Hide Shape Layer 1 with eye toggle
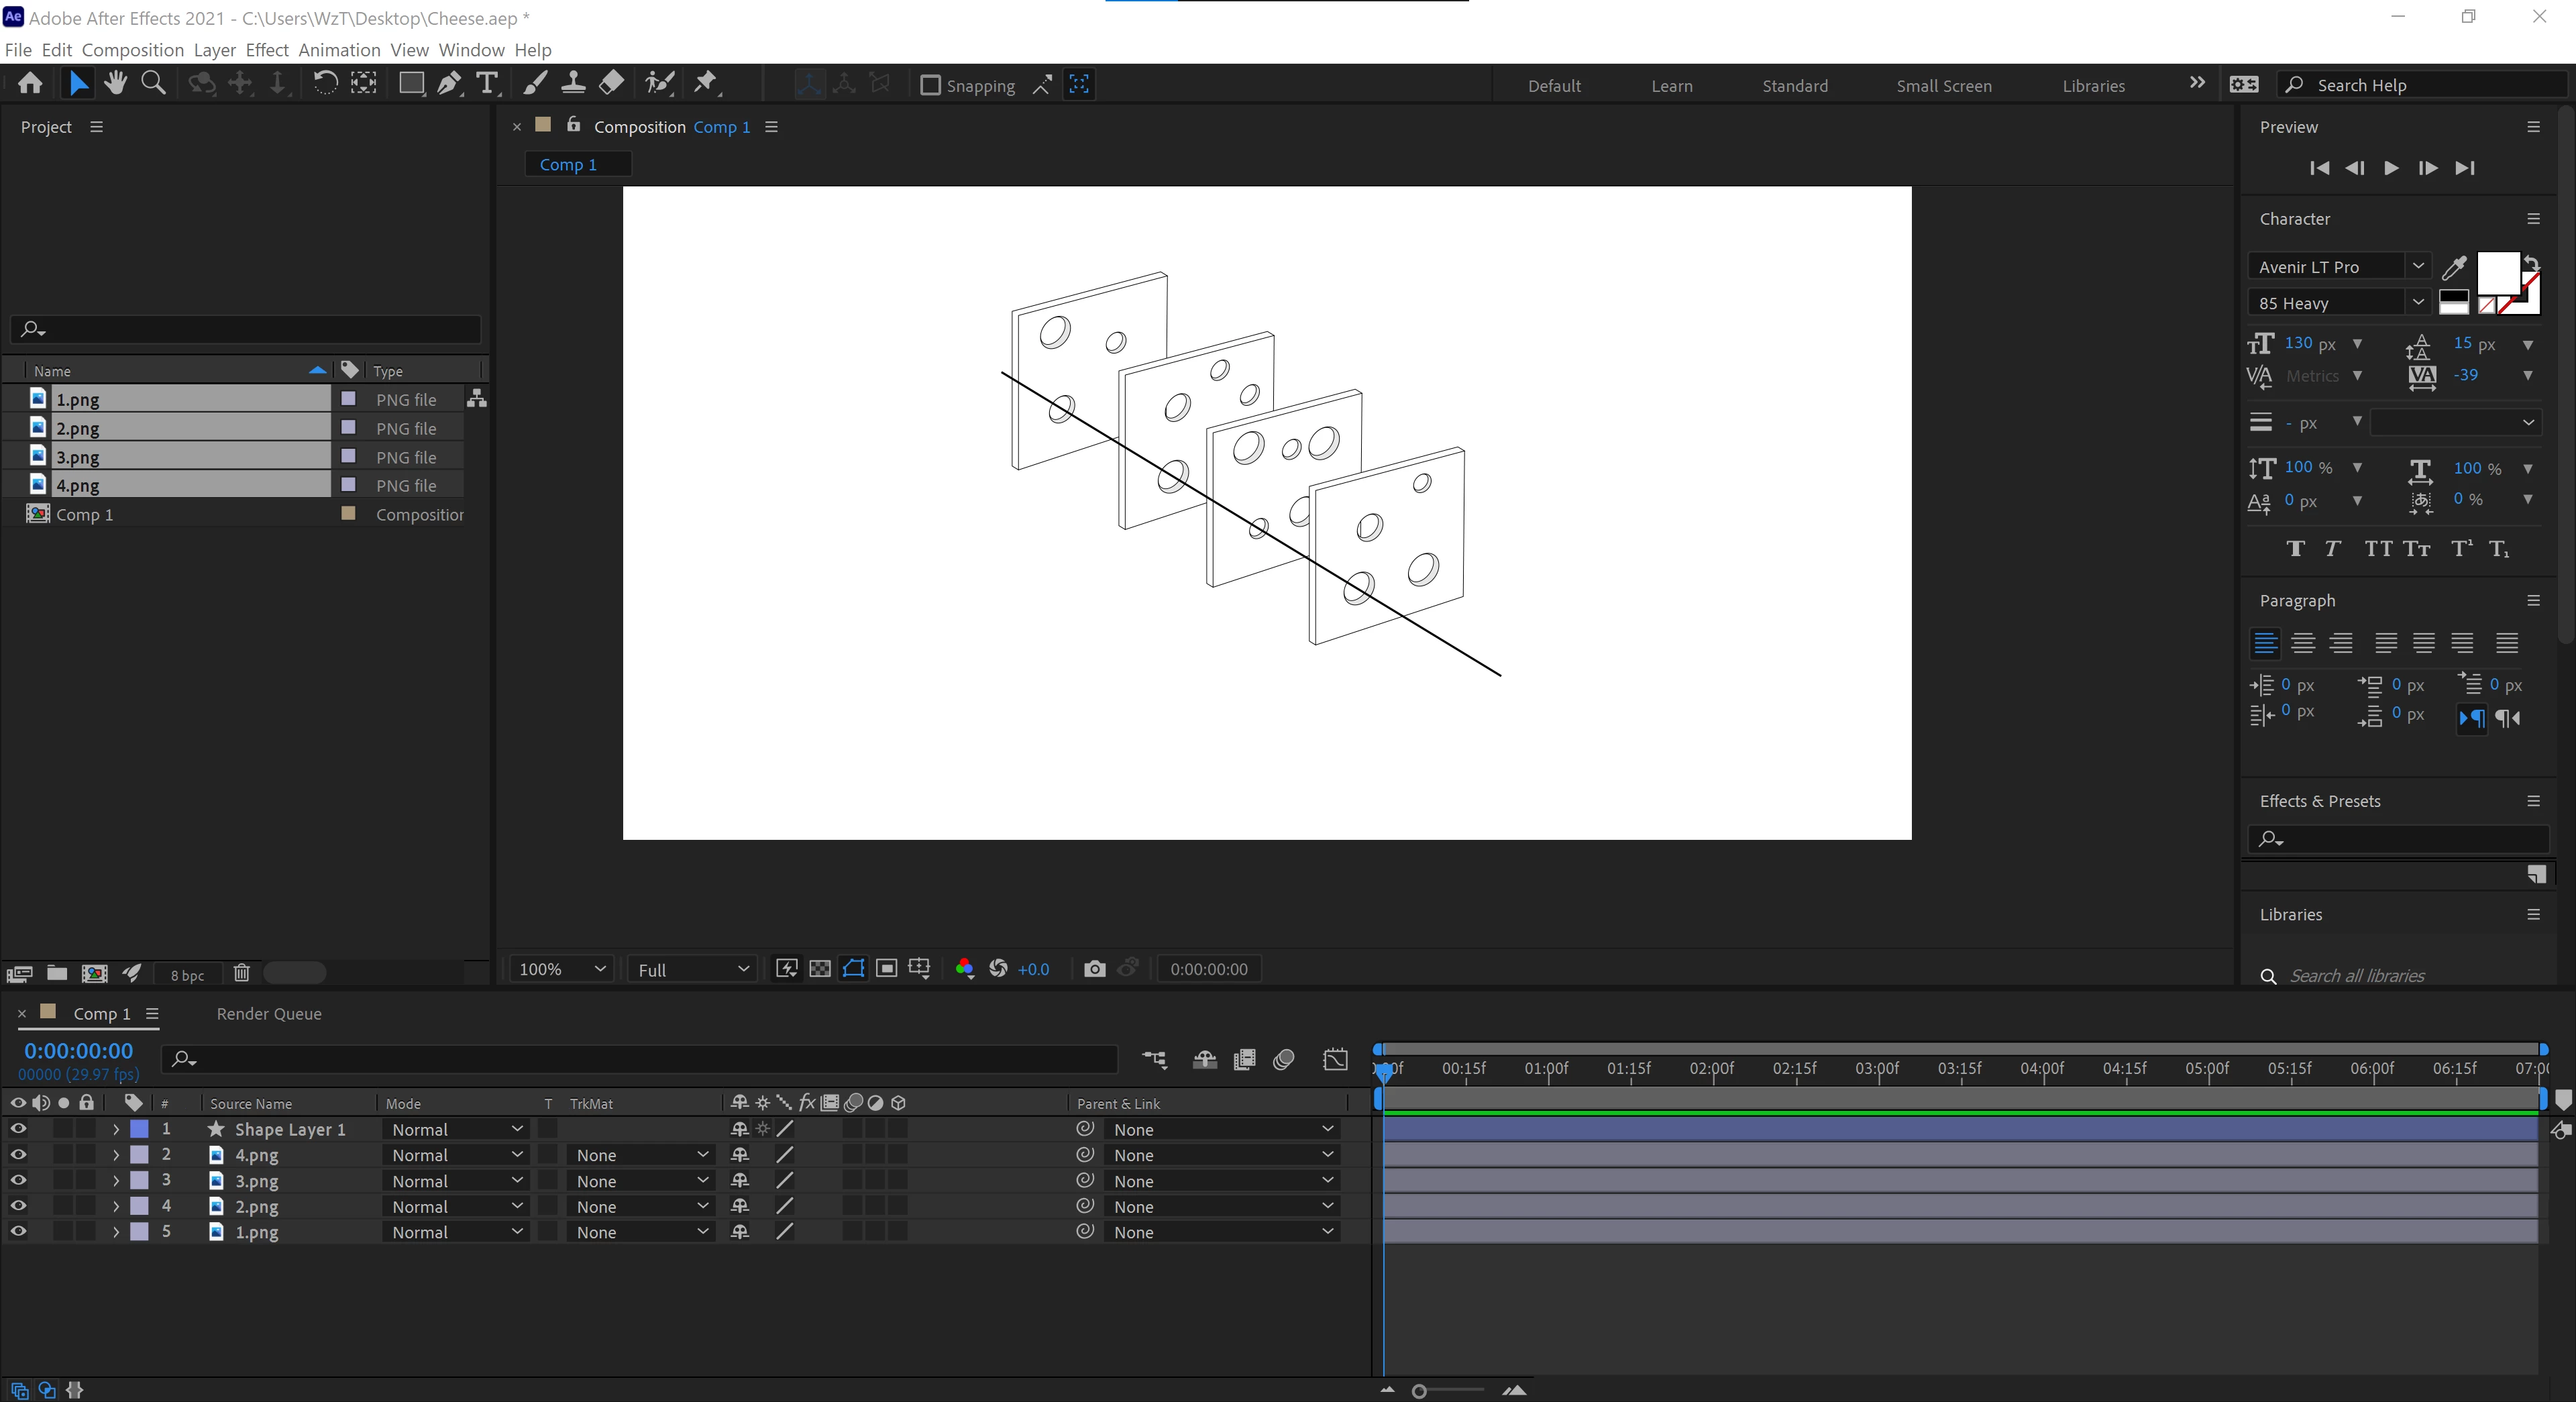The height and width of the screenshot is (1402, 2576). point(18,1129)
